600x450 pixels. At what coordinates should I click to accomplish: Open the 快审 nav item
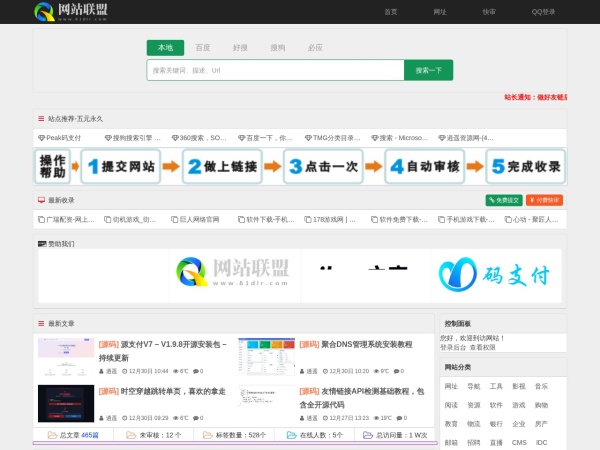point(489,12)
